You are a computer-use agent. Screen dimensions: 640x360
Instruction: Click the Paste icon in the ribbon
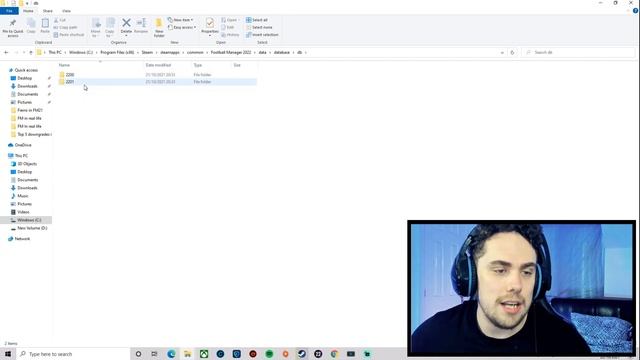[x=45, y=26]
